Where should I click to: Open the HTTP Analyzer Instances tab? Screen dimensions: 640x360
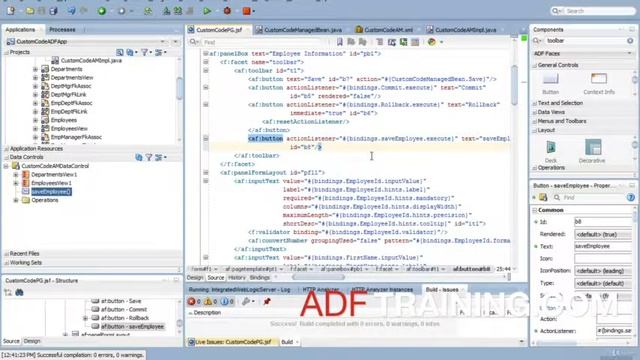pos(382,290)
